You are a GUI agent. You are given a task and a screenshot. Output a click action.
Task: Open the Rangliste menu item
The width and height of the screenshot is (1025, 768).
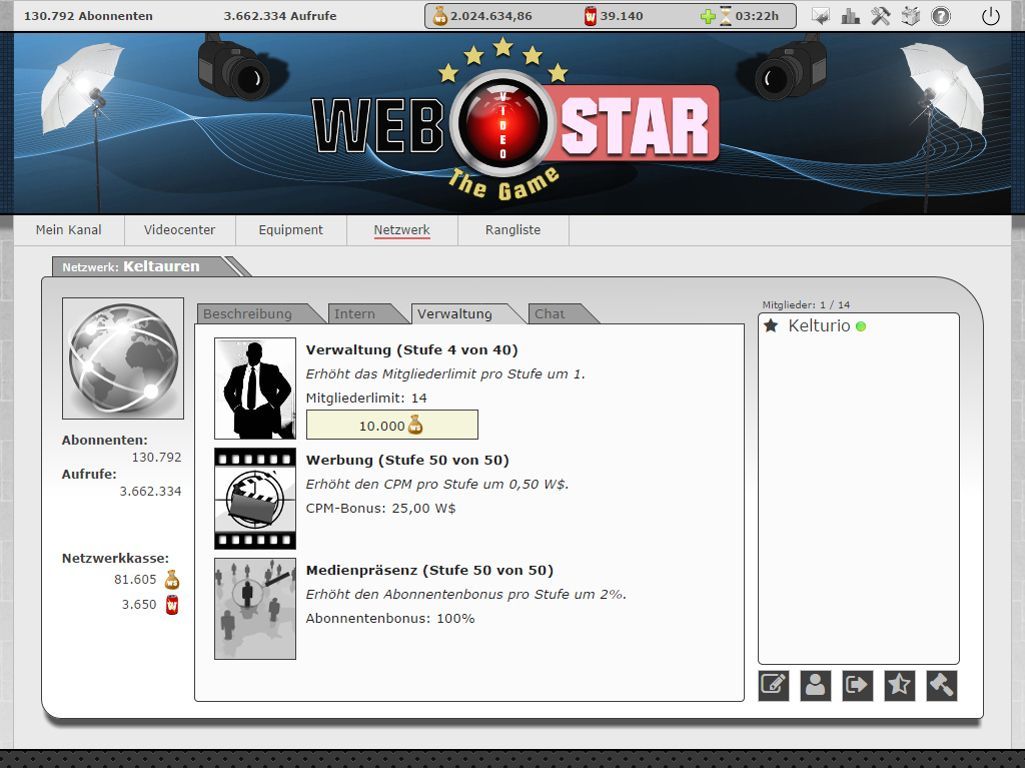tap(513, 230)
